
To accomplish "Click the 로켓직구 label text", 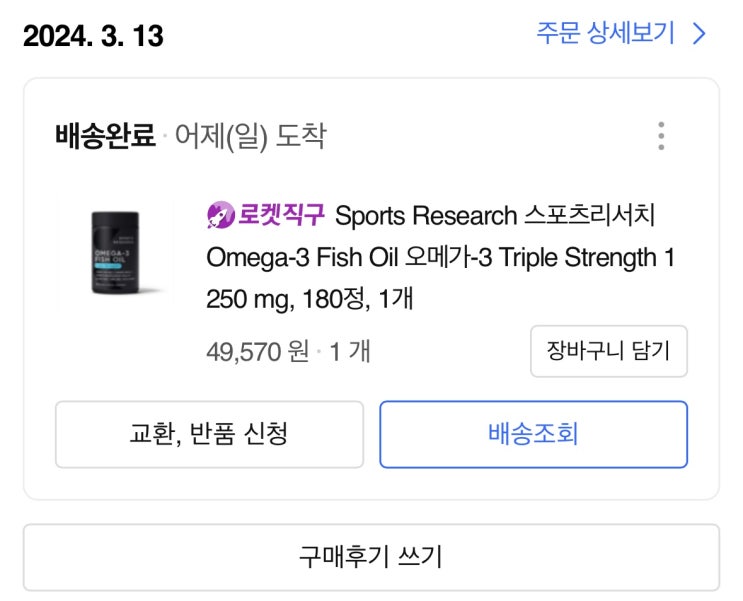I will (282, 215).
